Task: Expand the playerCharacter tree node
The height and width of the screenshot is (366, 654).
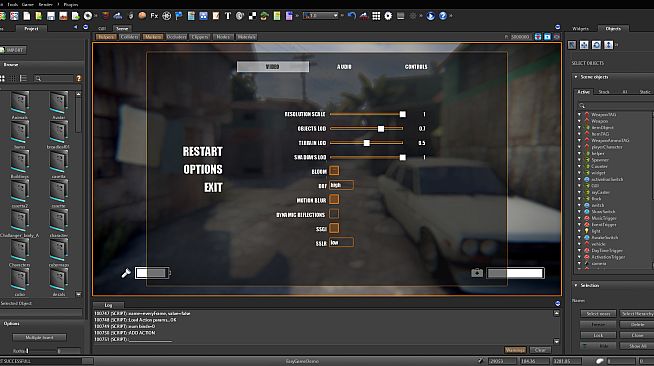Action: (579, 147)
